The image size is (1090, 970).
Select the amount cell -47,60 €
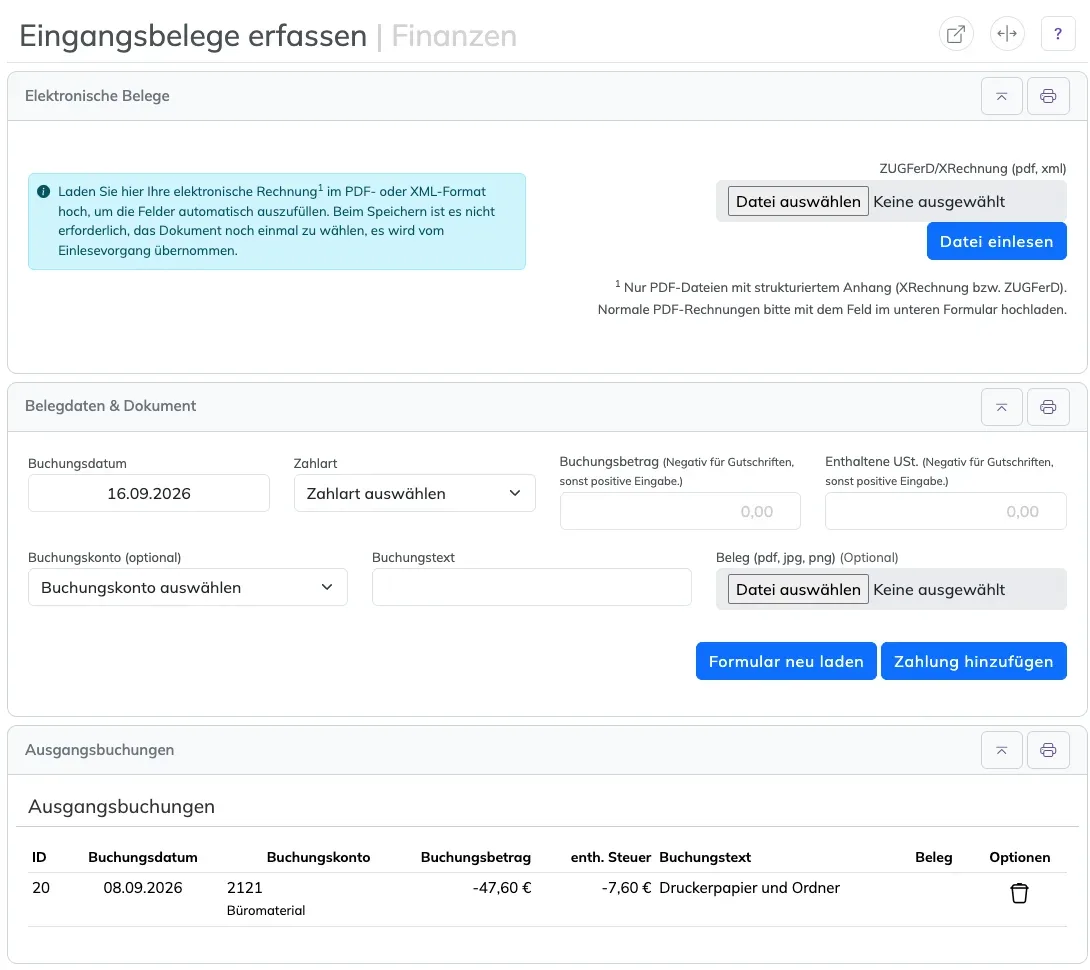tap(502, 888)
